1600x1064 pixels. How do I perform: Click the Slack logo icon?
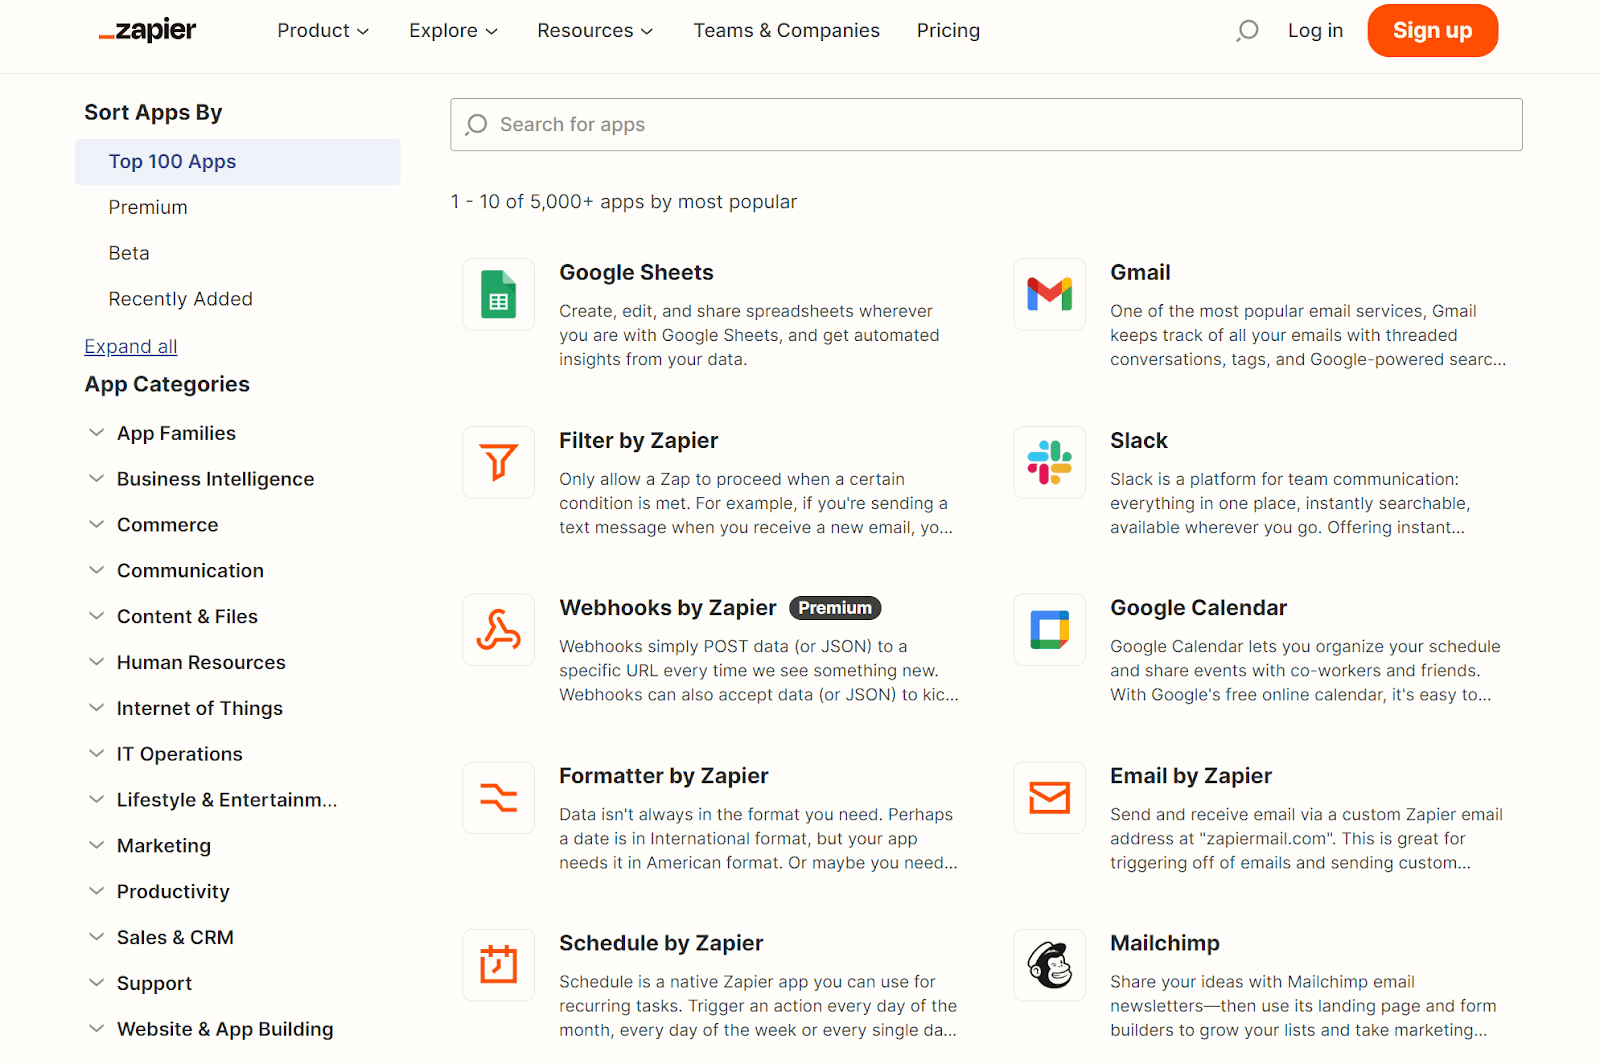point(1049,462)
